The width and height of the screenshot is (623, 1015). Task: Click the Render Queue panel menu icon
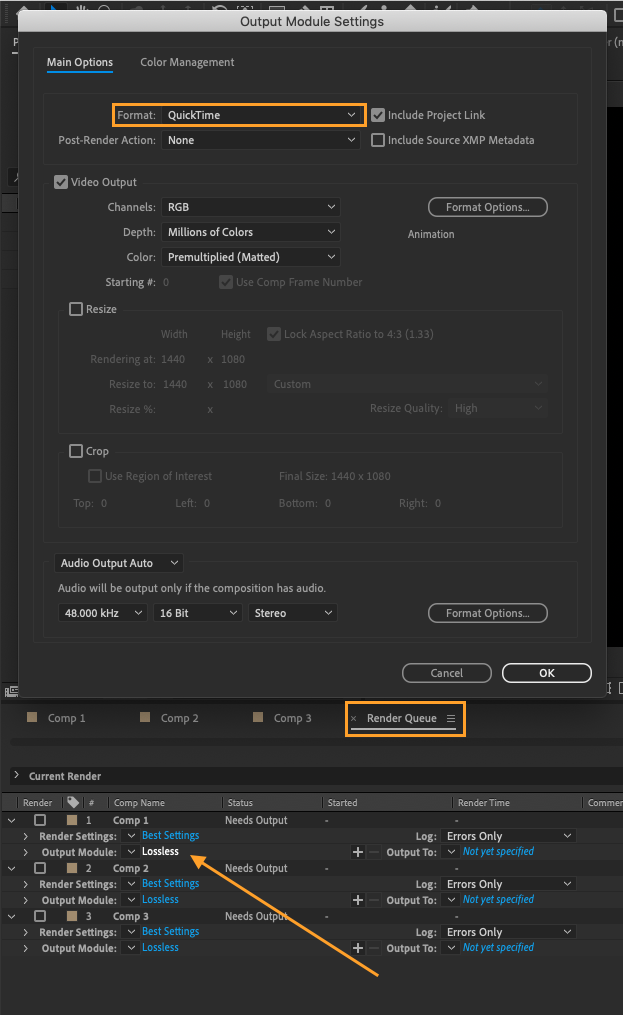tap(451, 719)
